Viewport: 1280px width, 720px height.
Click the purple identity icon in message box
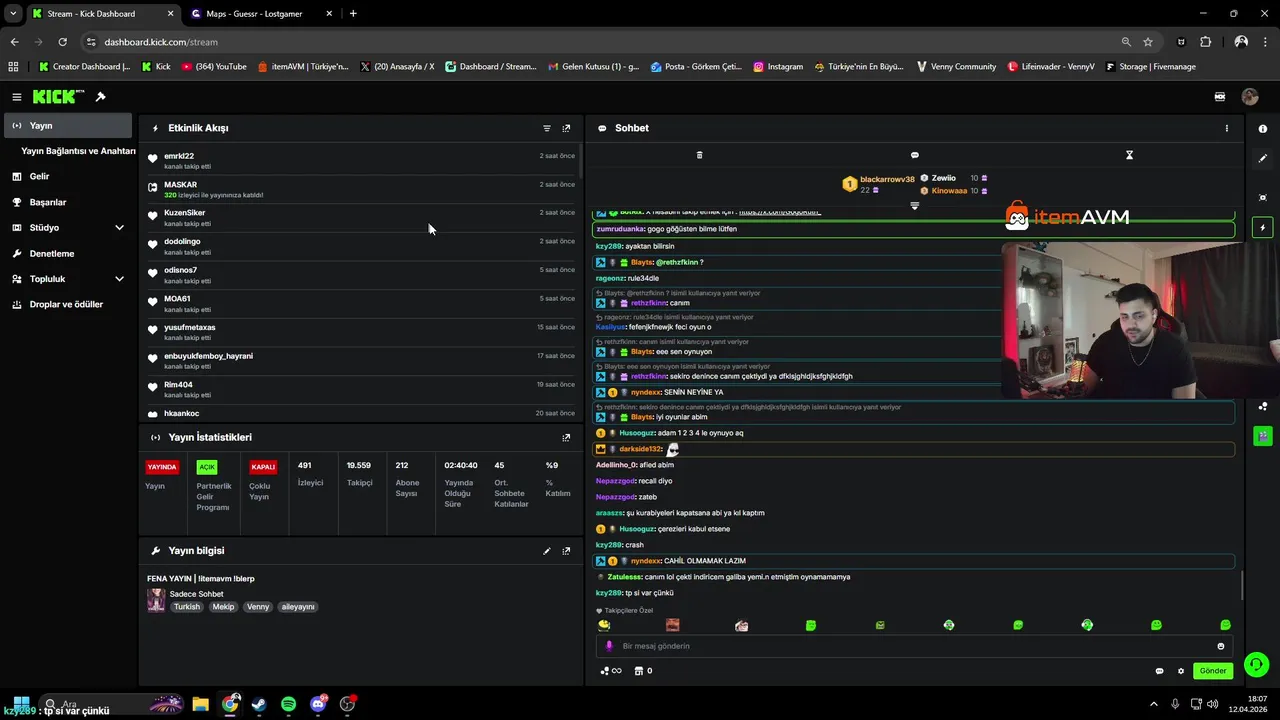(x=609, y=646)
